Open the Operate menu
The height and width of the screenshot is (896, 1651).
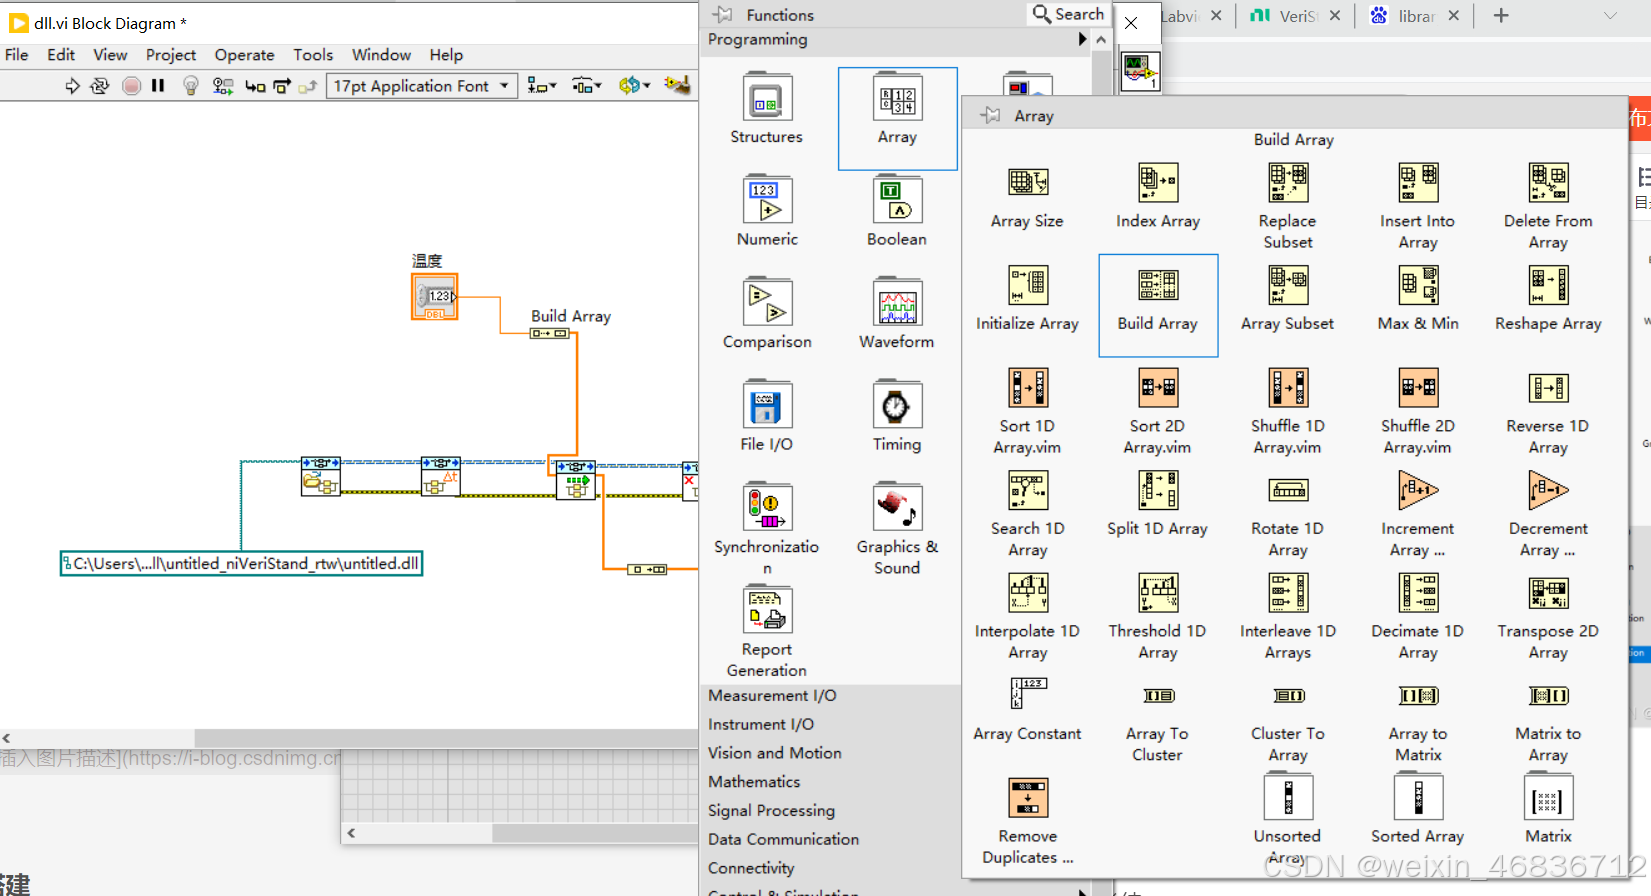244,55
